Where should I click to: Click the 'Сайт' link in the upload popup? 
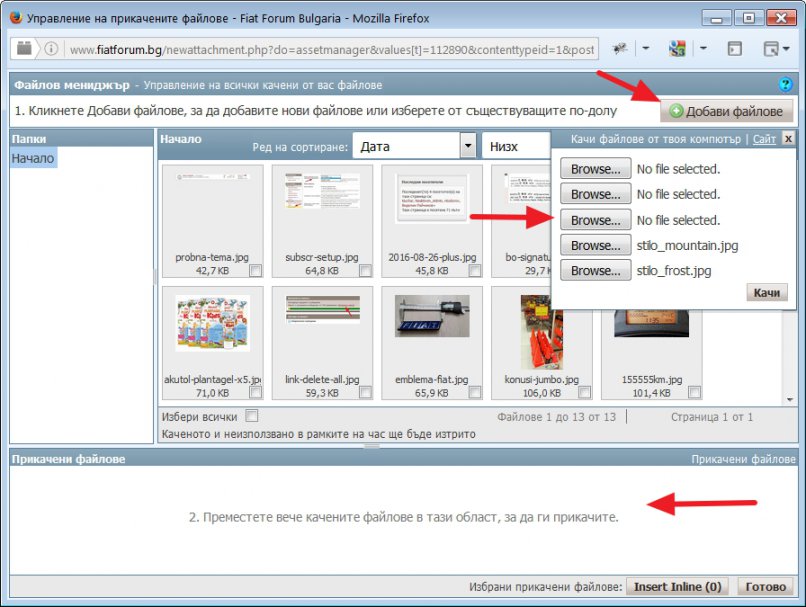[x=764, y=140]
